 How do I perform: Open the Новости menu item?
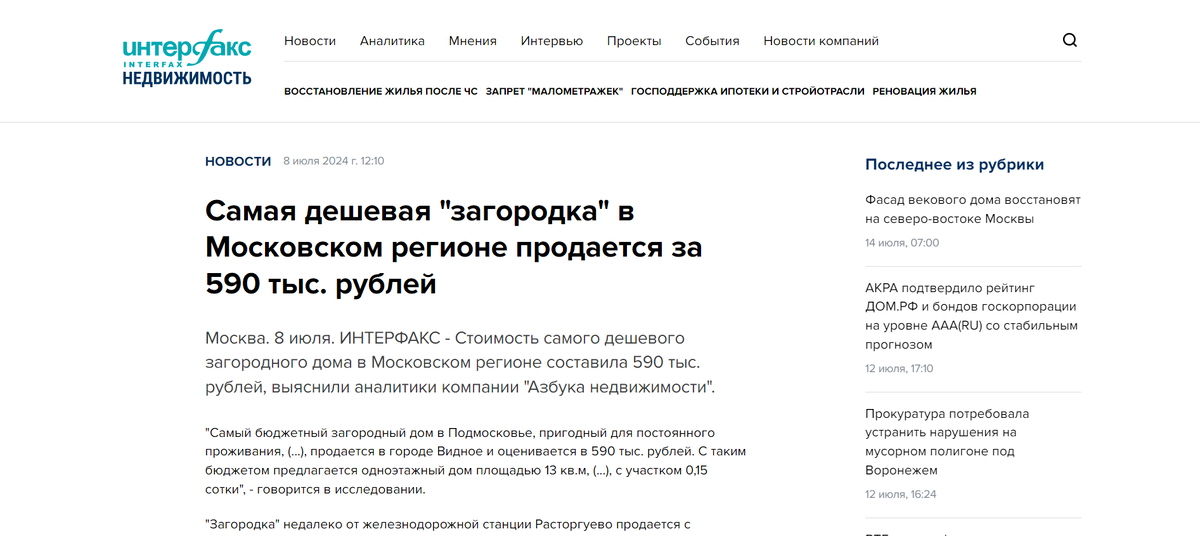pyautogui.click(x=310, y=41)
